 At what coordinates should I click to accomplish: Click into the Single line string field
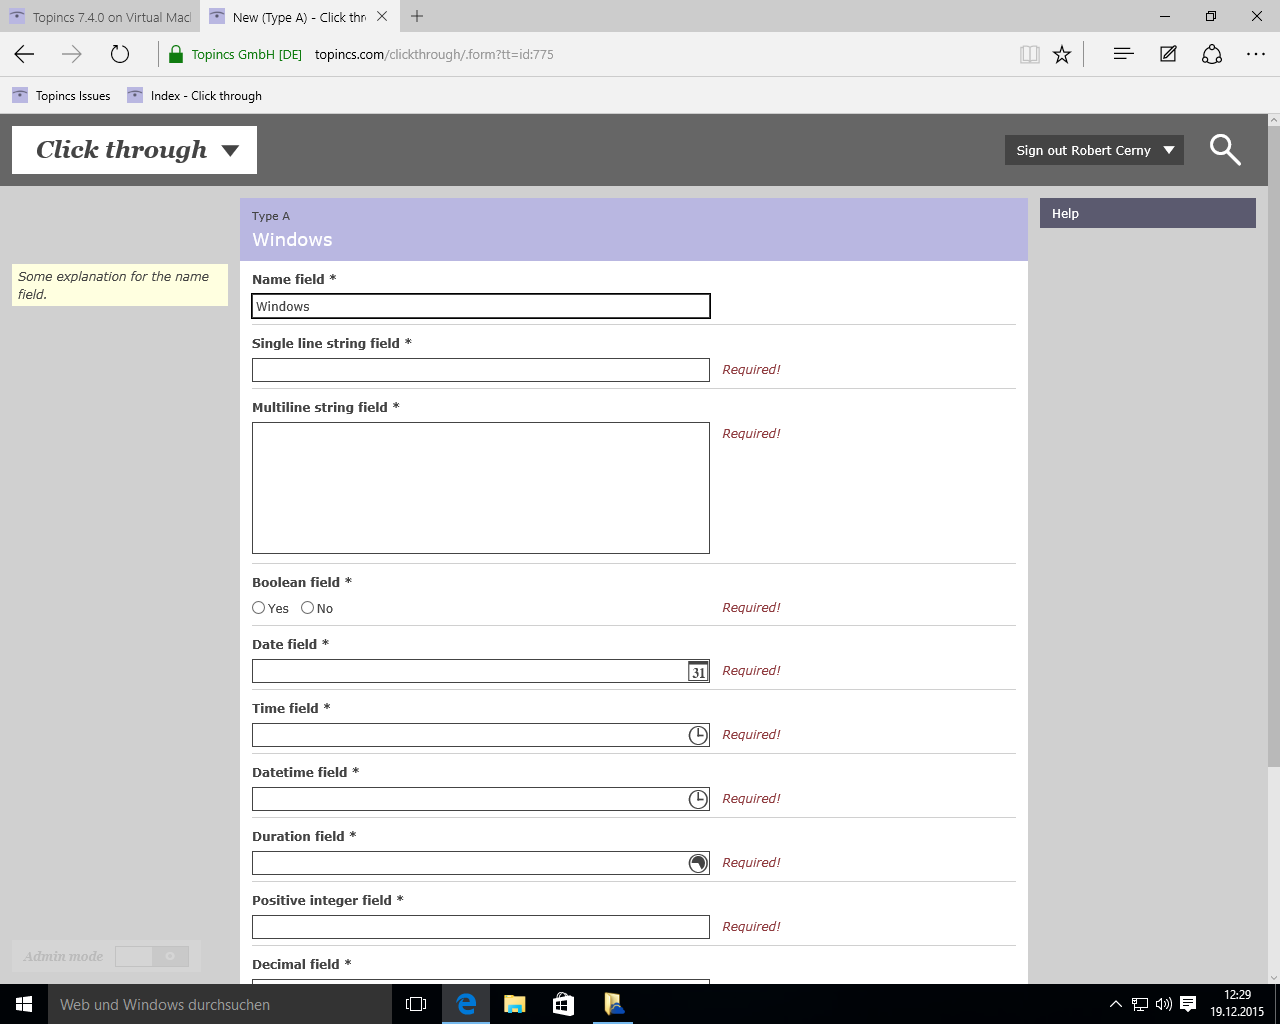[480, 370]
